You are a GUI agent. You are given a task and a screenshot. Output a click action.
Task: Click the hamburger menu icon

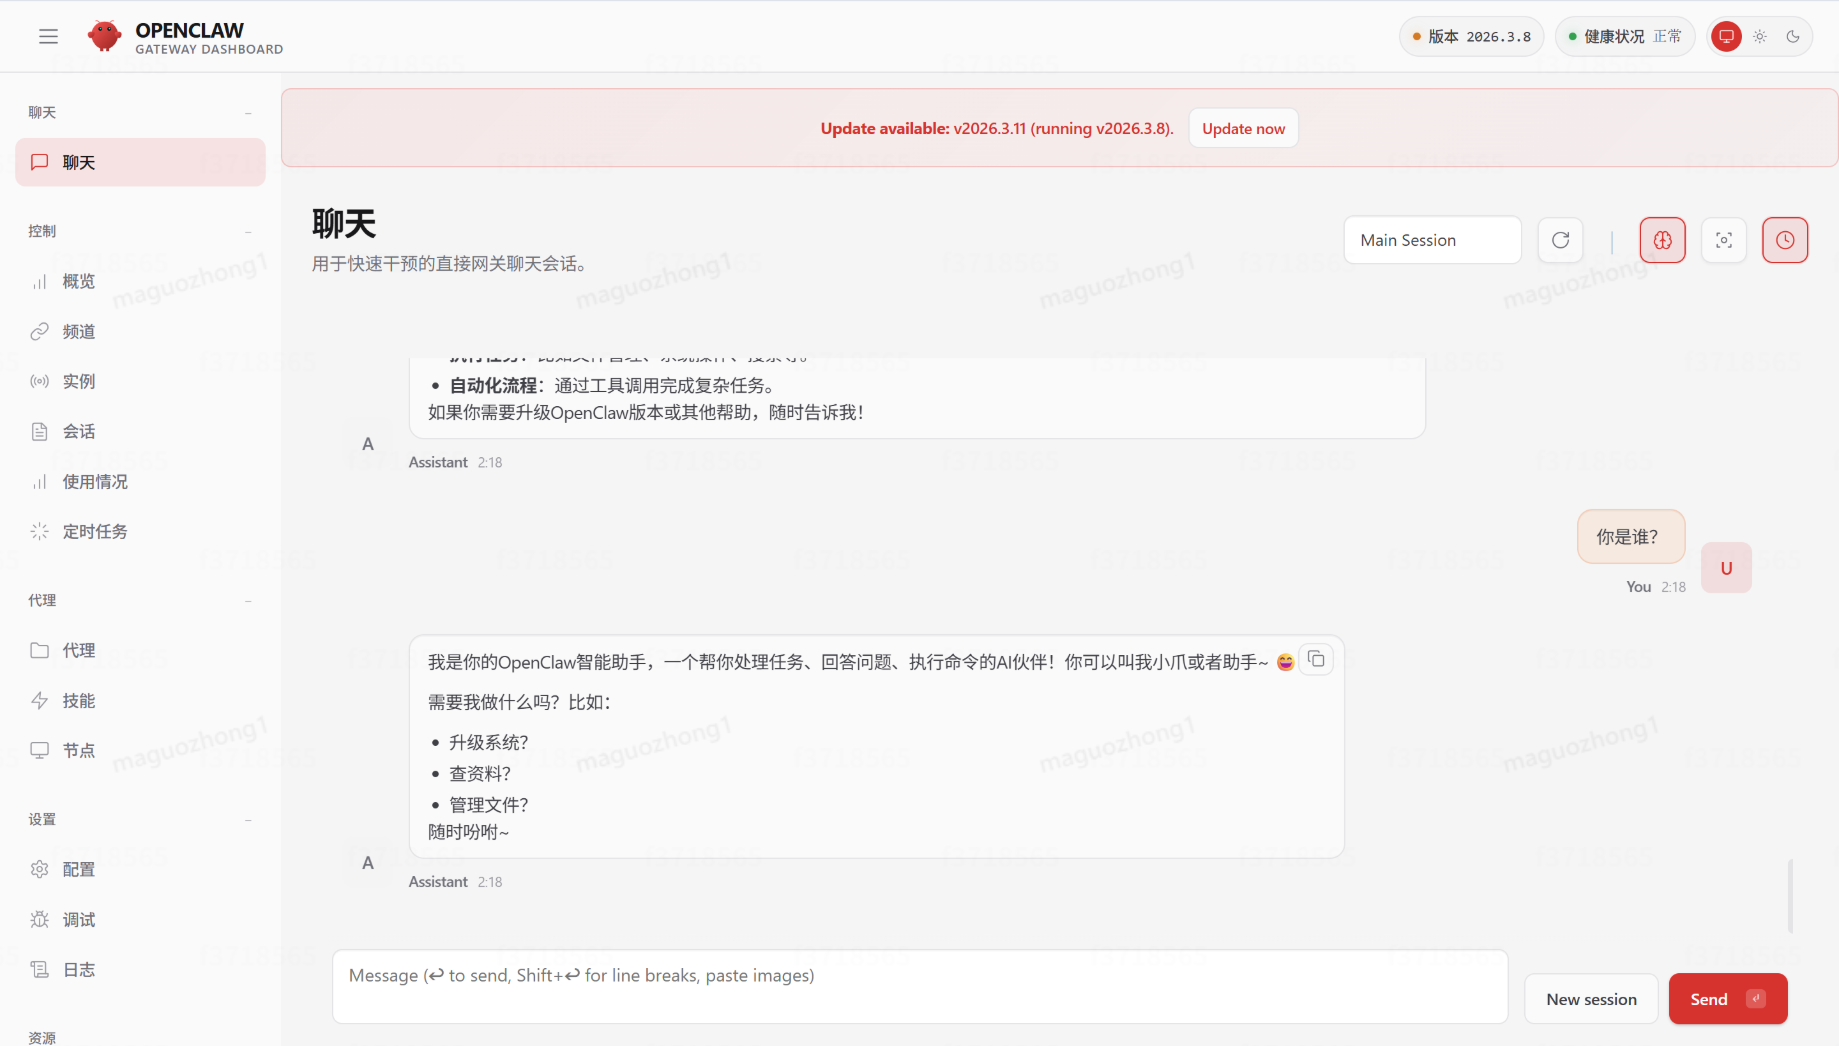(48, 37)
